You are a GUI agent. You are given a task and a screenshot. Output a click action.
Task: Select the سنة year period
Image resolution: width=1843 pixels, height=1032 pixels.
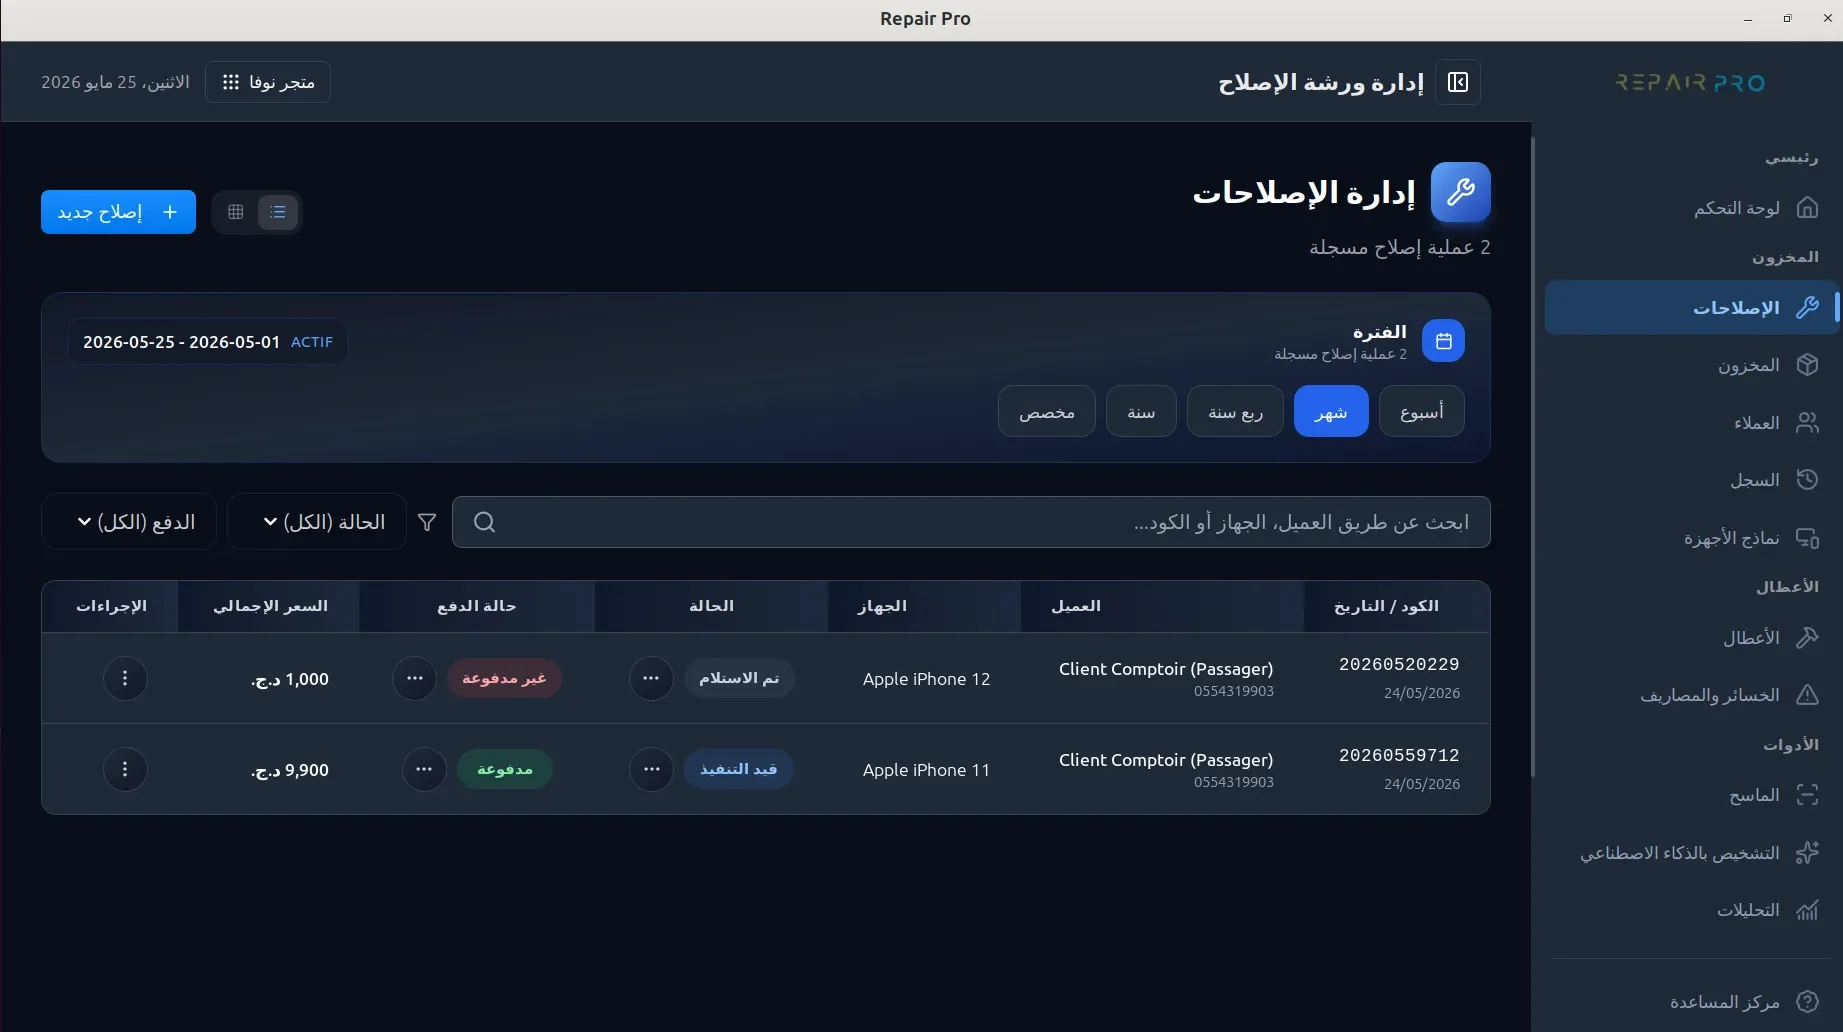tap(1141, 411)
